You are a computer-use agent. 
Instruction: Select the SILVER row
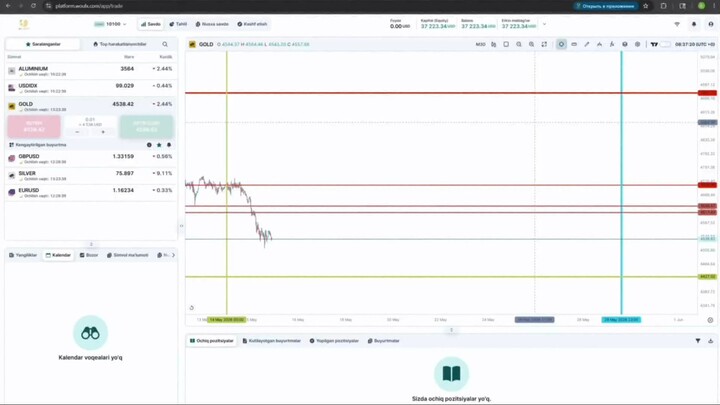click(x=90, y=175)
